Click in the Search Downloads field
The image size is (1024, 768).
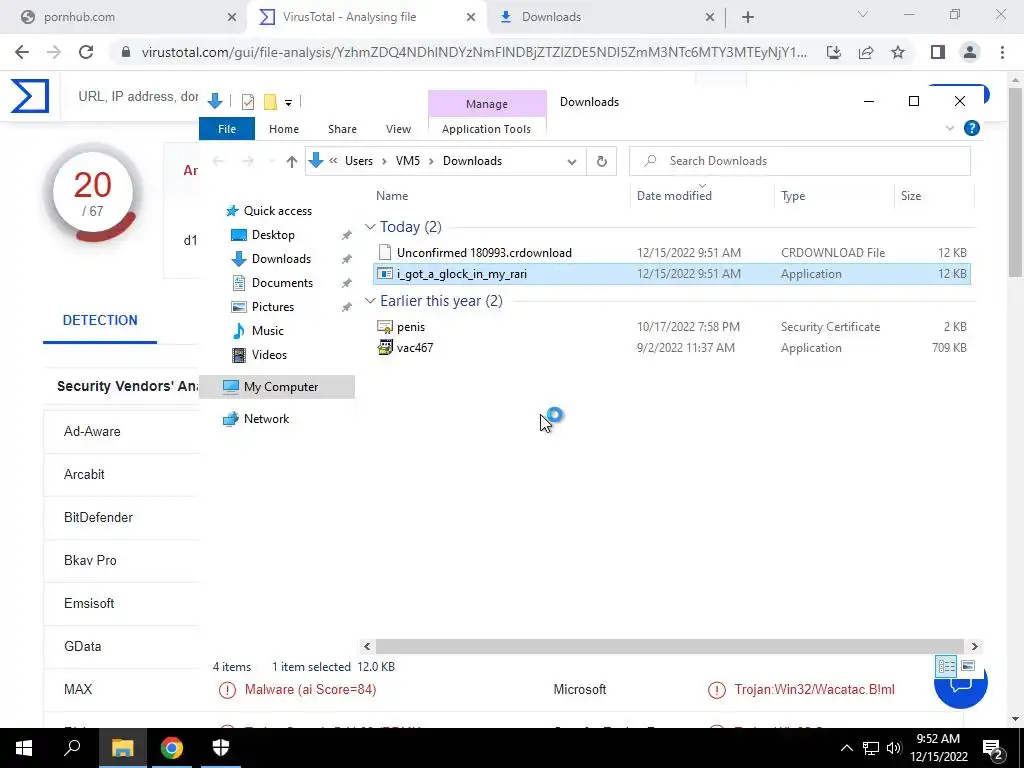tap(800, 161)
